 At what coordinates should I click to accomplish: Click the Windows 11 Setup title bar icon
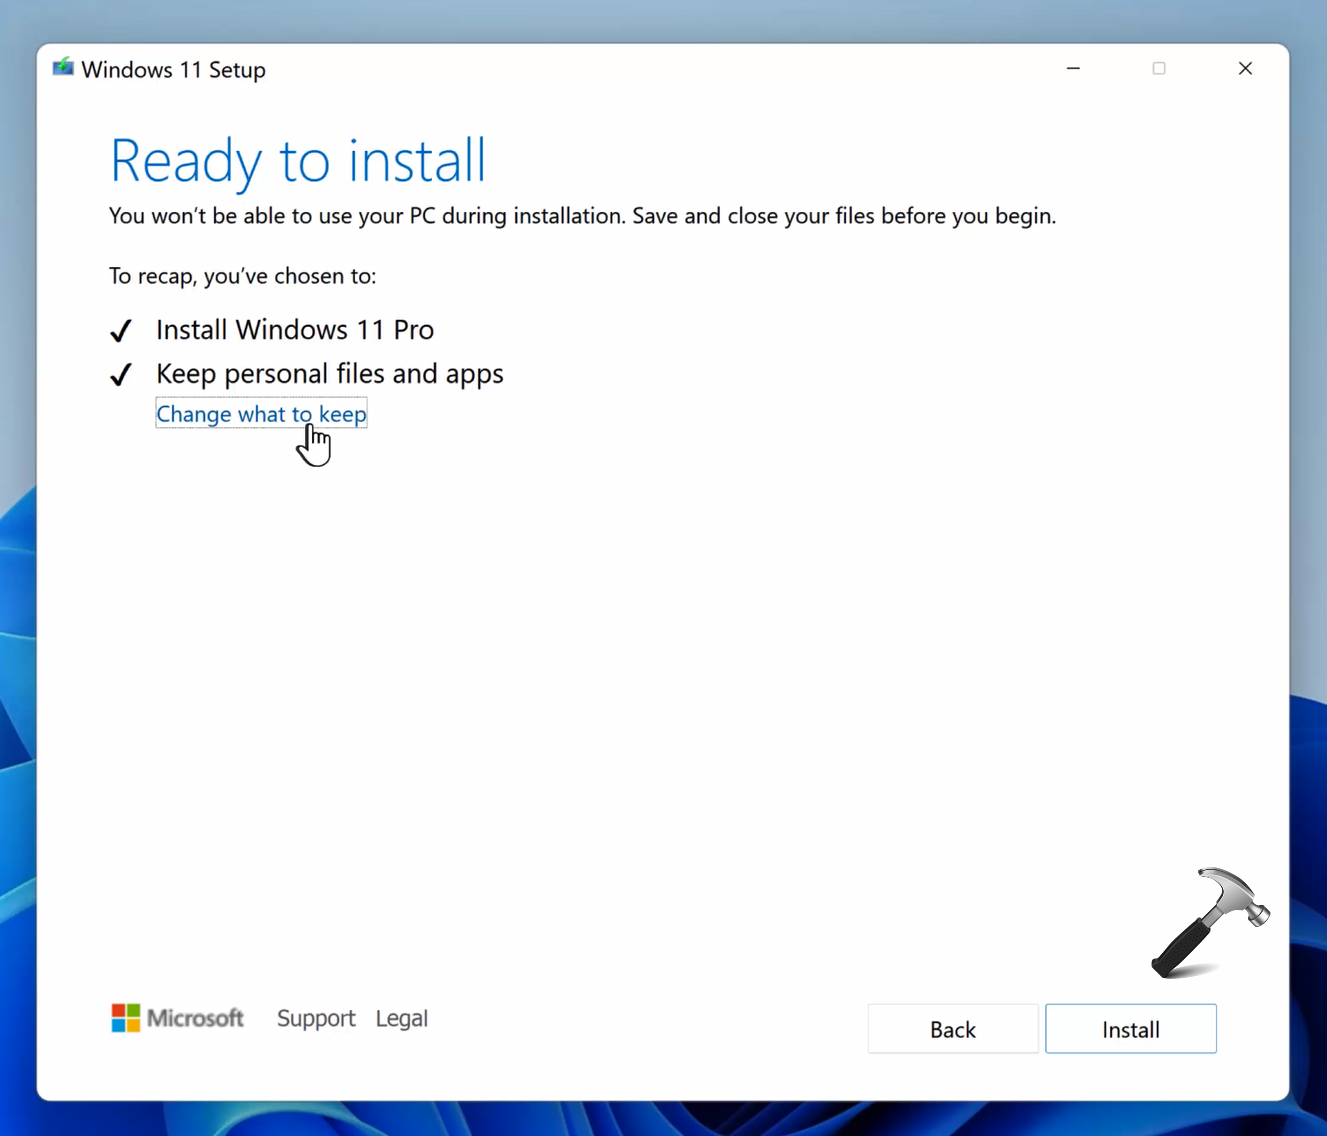click(62, 68)
